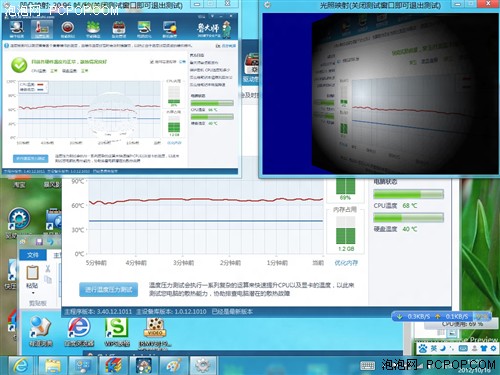Click the Baidu paw icon on IME bar
500x375 pixels.
(x=423, y=349)
